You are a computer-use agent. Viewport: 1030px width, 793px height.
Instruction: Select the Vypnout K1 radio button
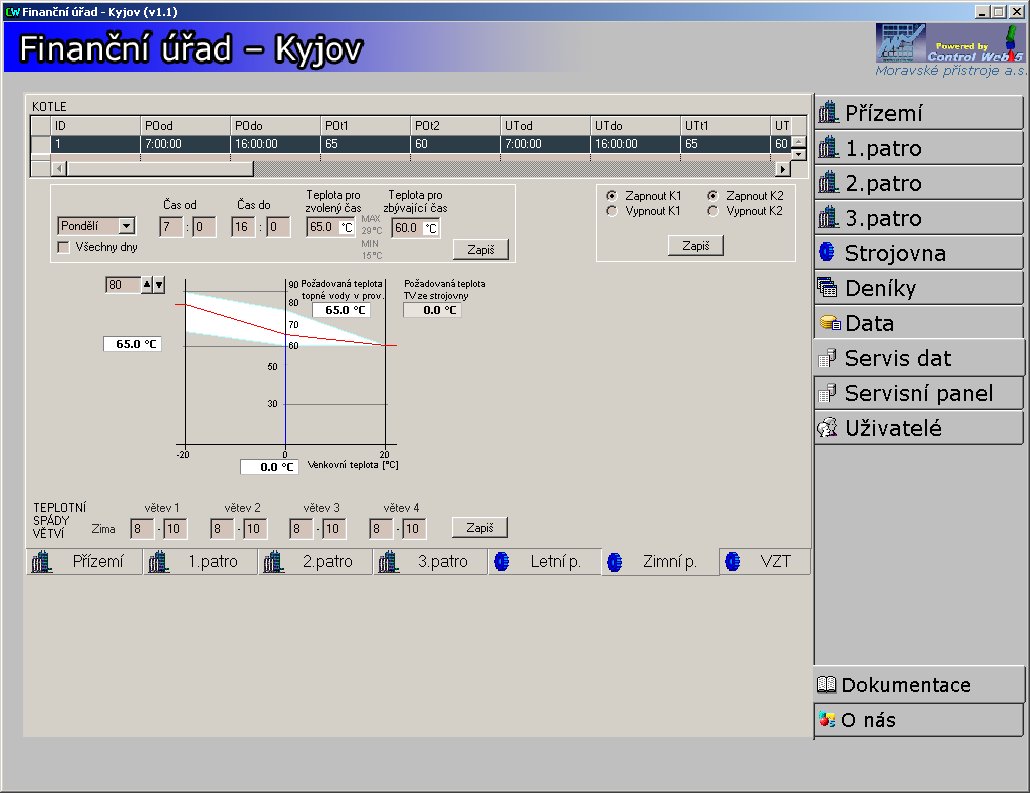612,211
